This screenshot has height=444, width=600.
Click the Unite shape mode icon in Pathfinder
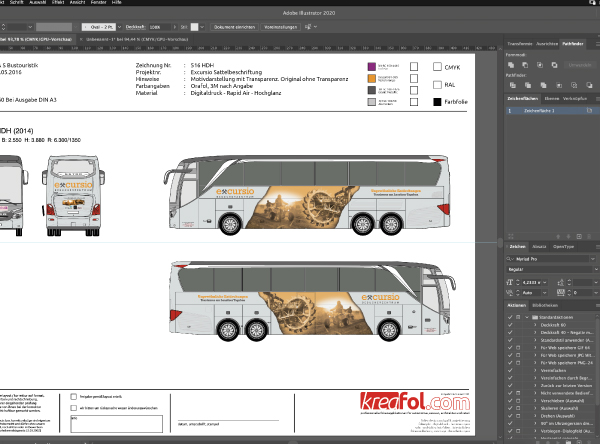point(511,64)
